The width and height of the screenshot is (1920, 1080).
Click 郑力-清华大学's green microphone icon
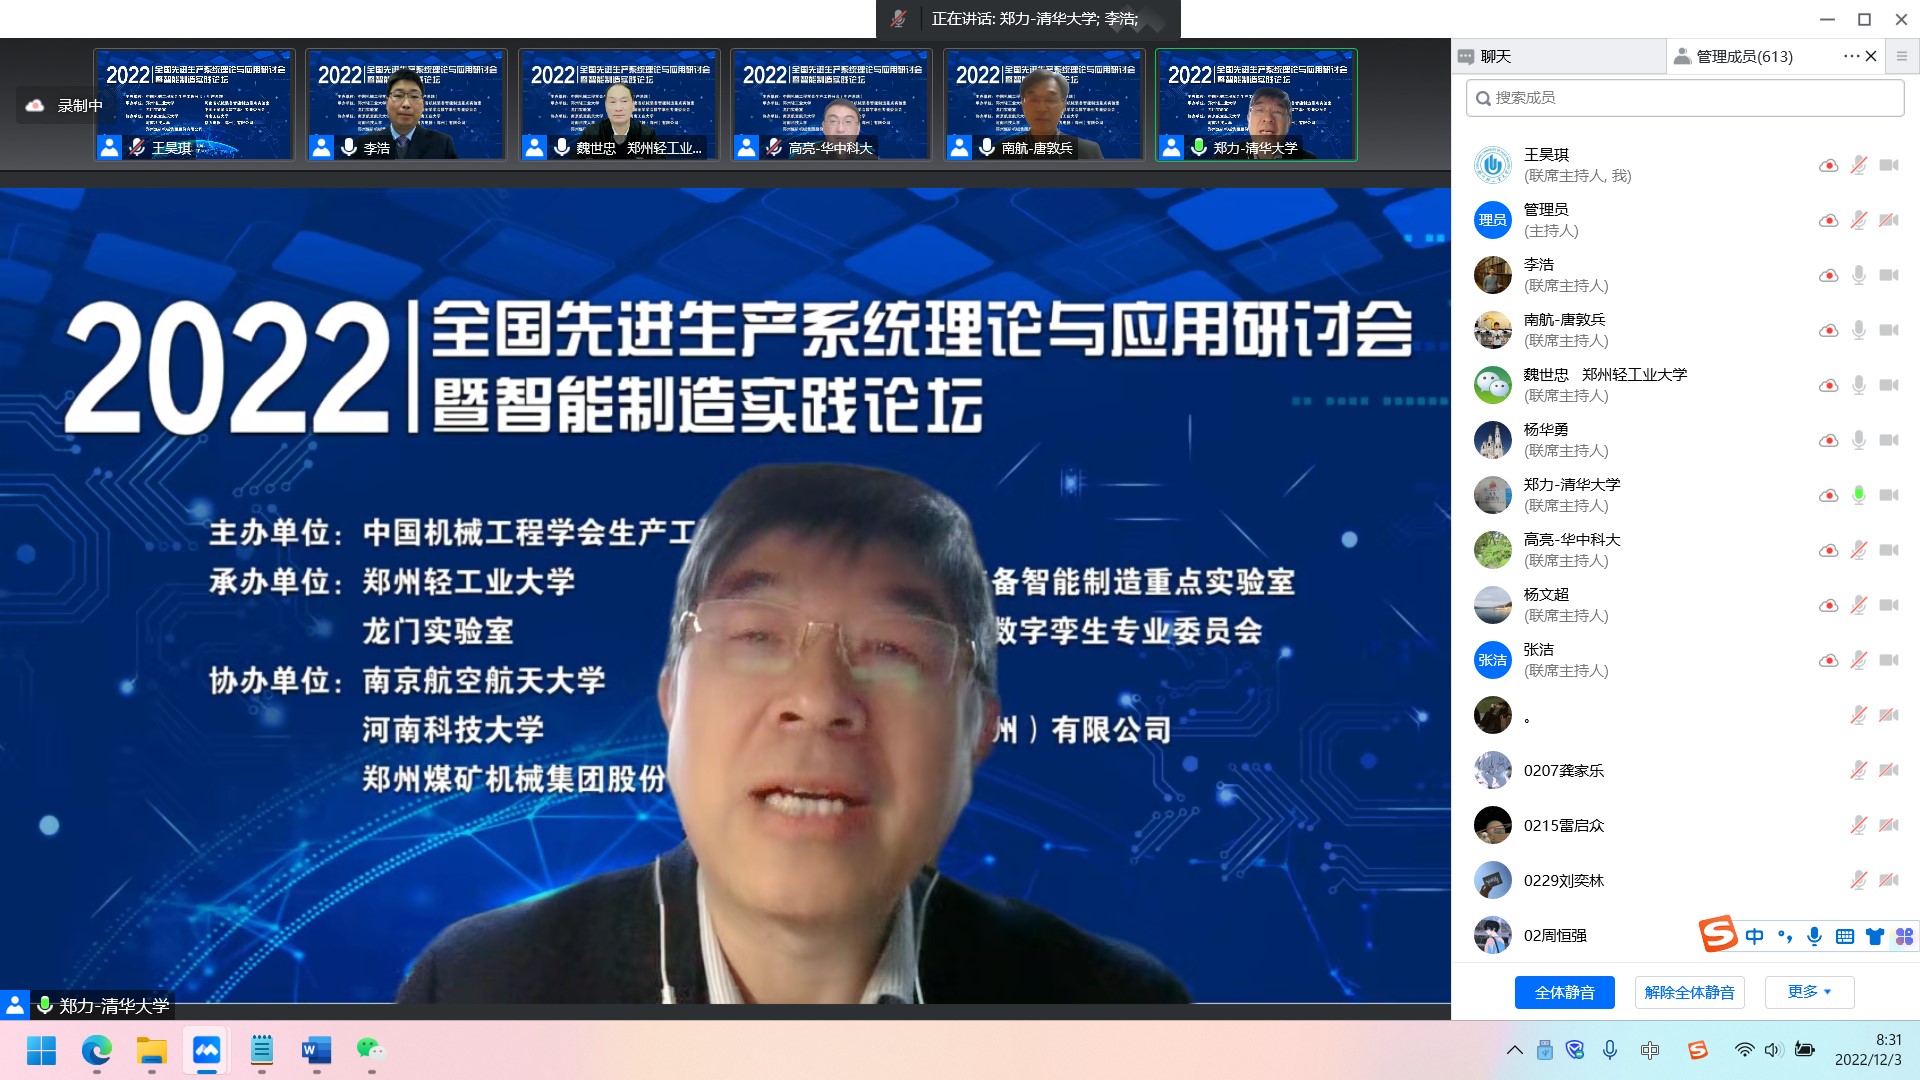(1858, 495)
